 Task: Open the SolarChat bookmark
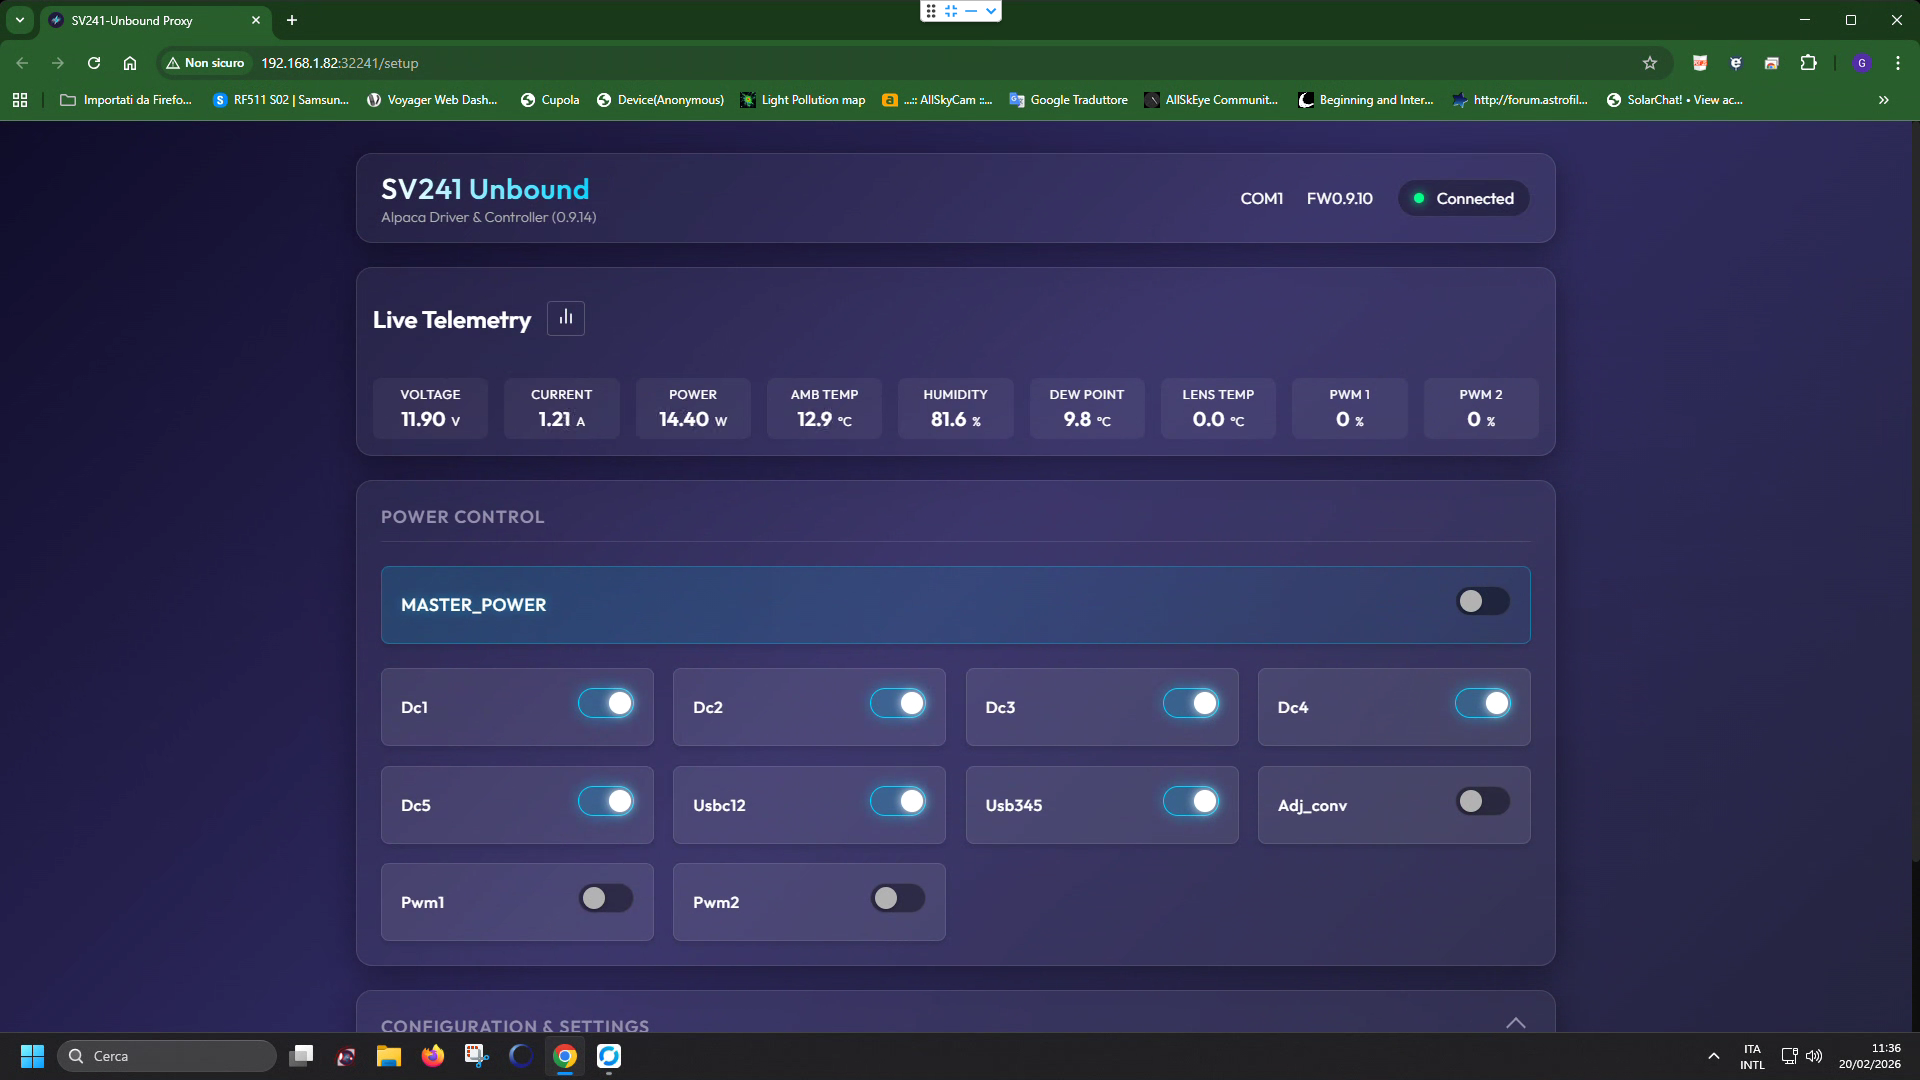point(1675,100)
